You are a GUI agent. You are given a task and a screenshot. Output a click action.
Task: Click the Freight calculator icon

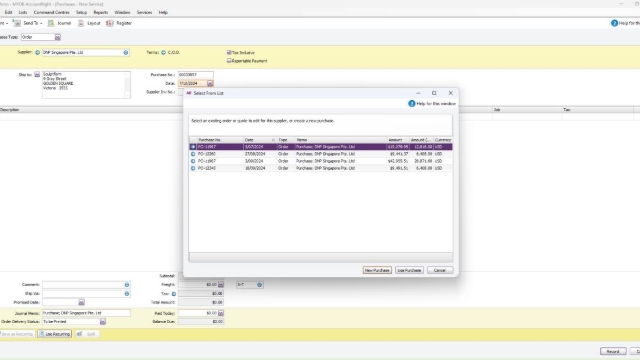pos(221,284)
